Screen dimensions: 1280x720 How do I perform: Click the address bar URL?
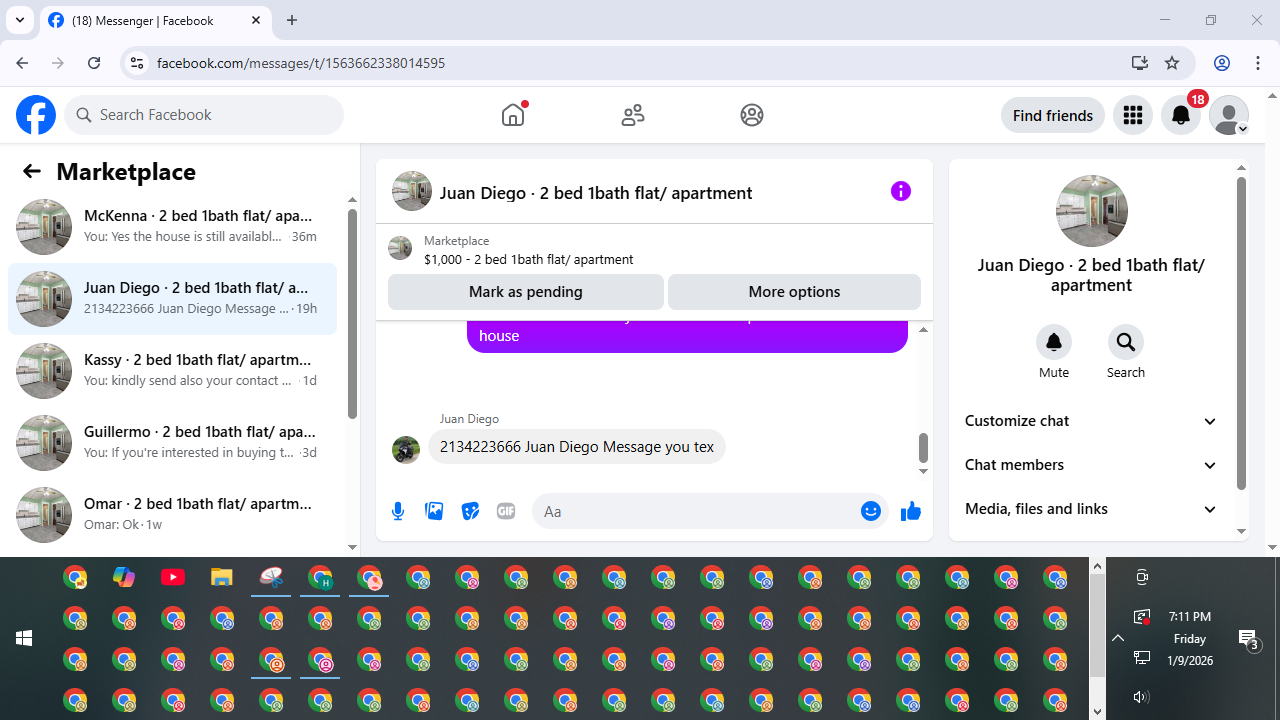coord(301,63)
